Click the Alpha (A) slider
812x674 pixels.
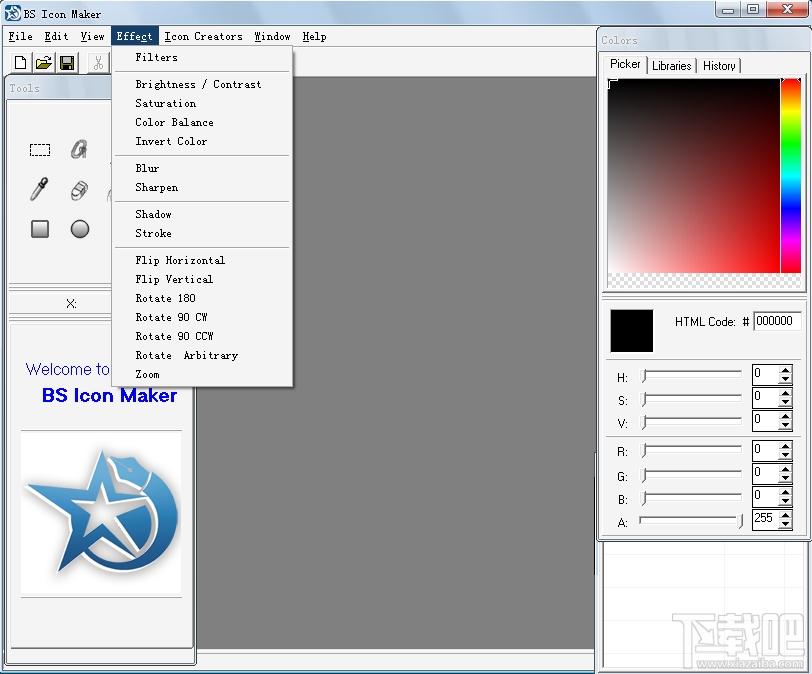coord(690,519)
